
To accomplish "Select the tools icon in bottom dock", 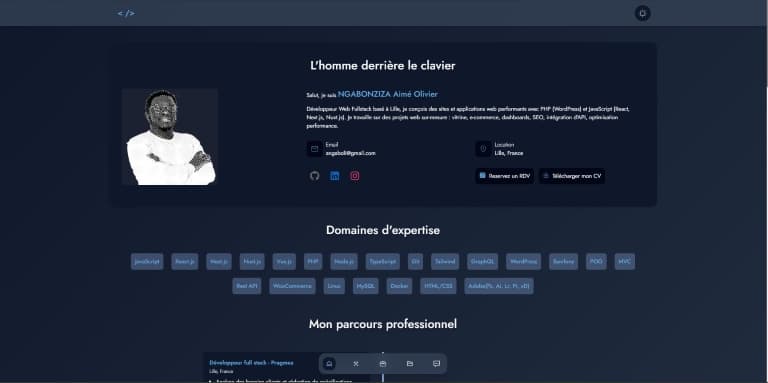I will [356, 364].
